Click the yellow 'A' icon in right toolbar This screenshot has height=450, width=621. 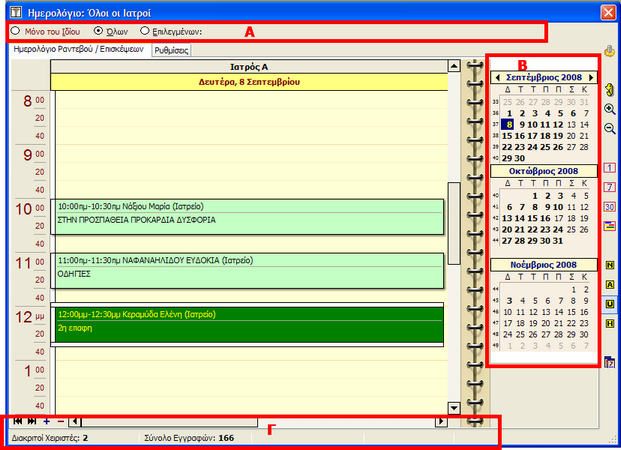click(610, 284)
